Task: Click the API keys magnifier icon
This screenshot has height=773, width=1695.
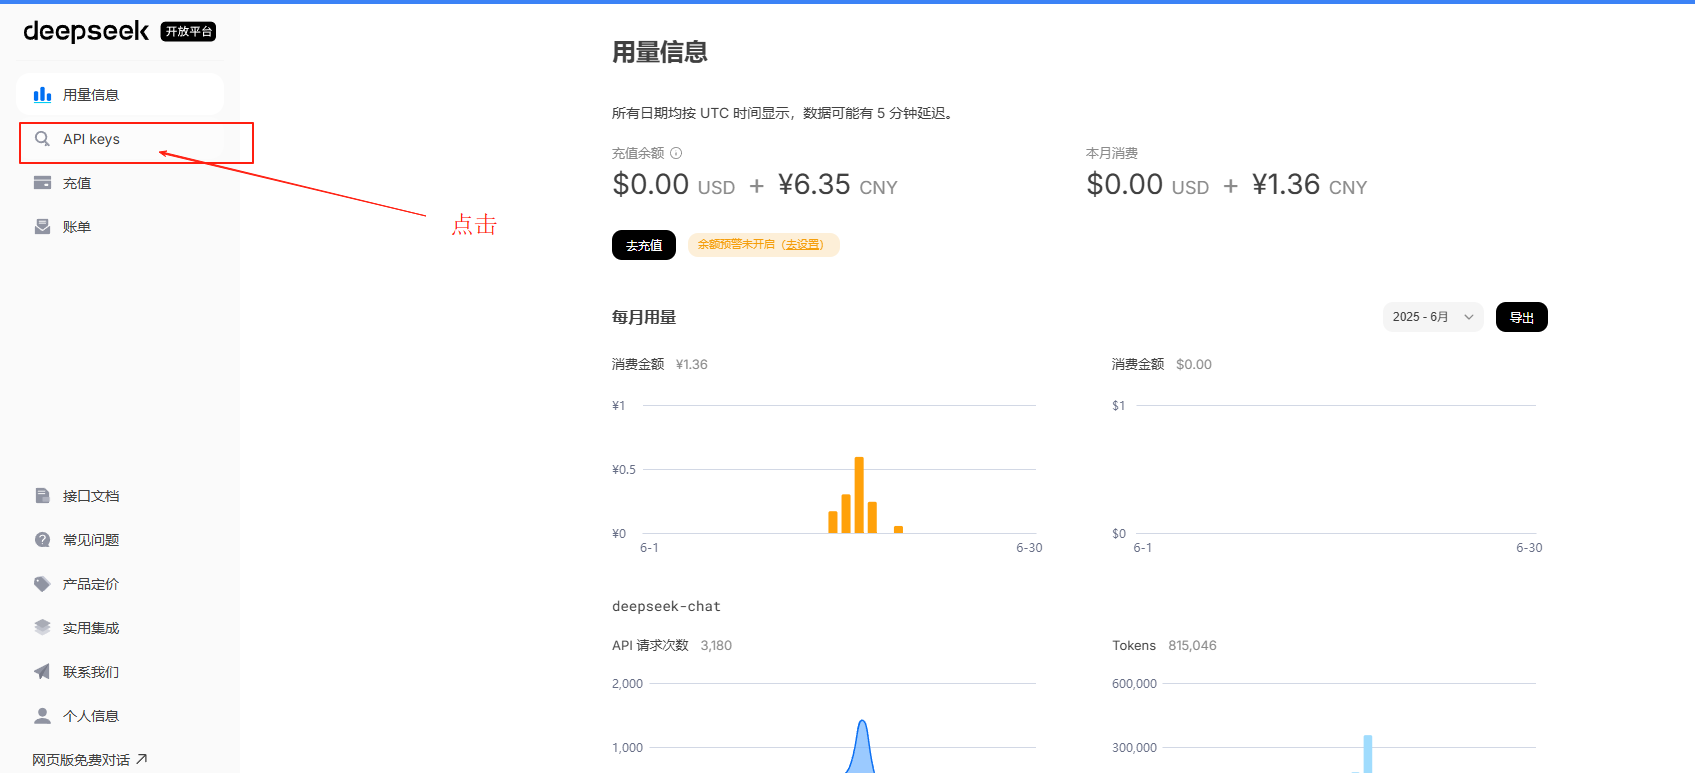Action: [x=42, y=139]
